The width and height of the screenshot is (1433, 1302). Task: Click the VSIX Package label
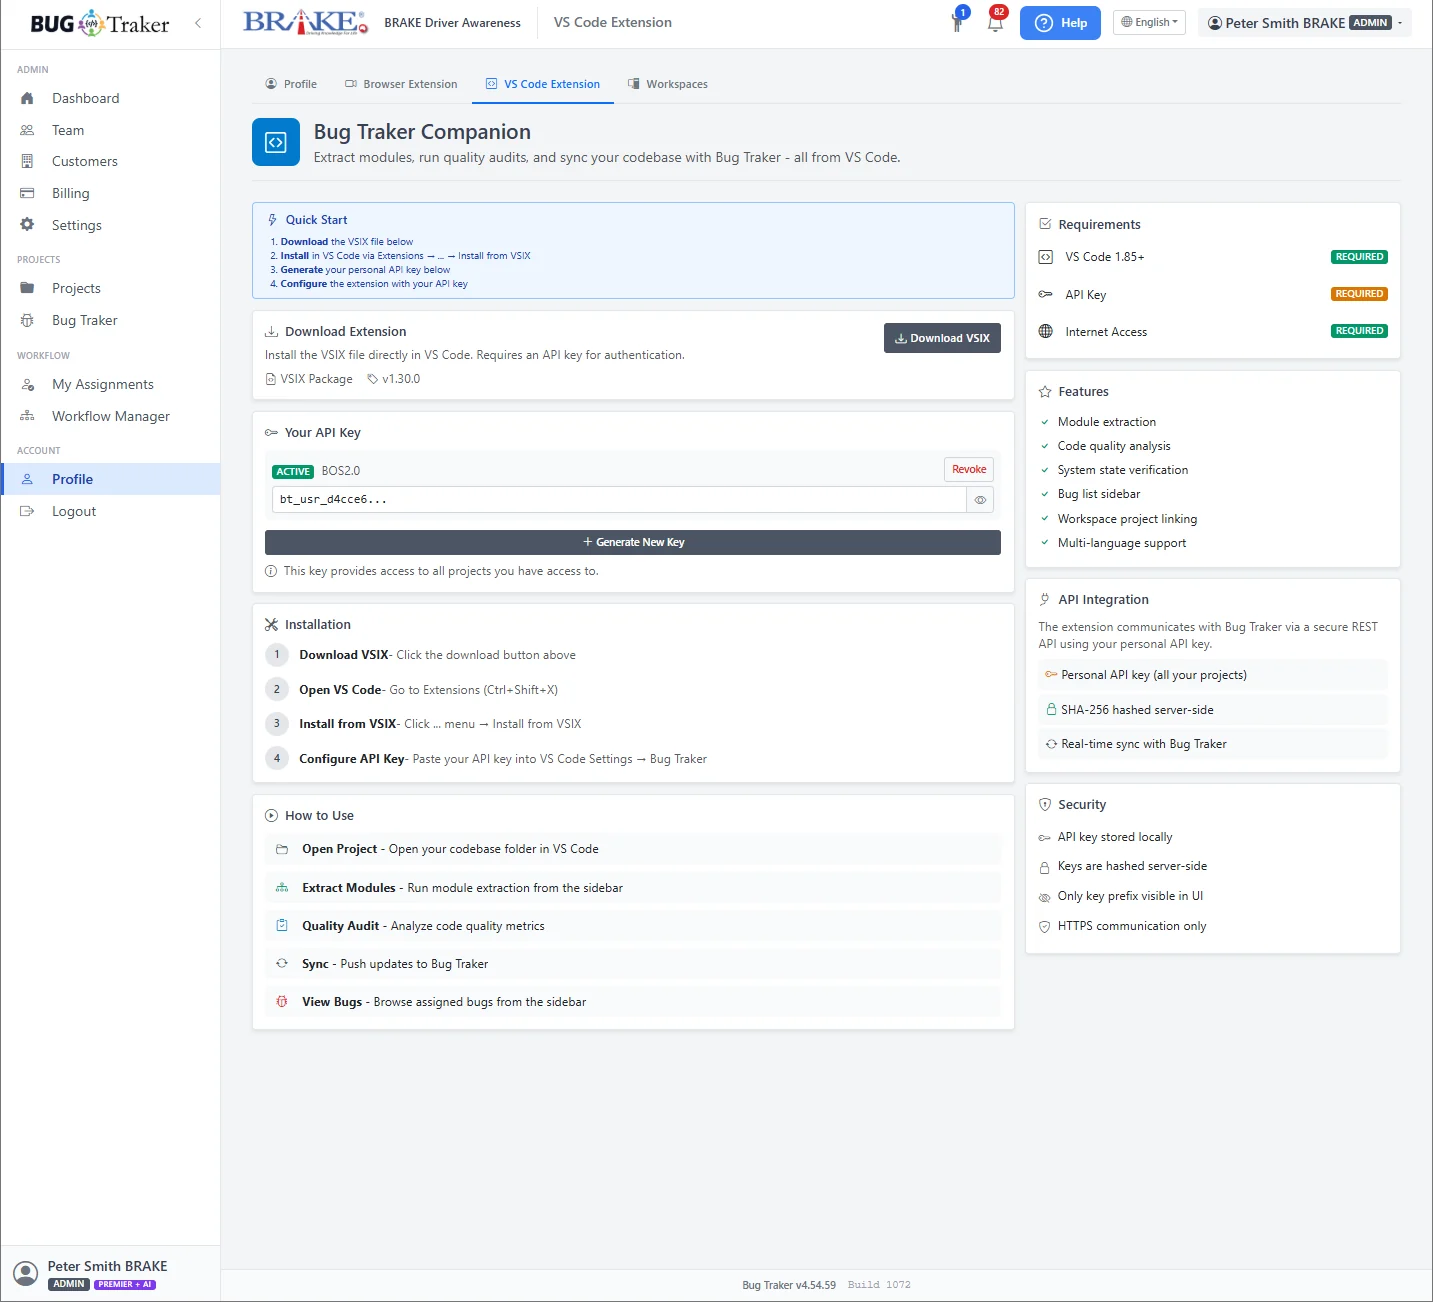(309, 379)
